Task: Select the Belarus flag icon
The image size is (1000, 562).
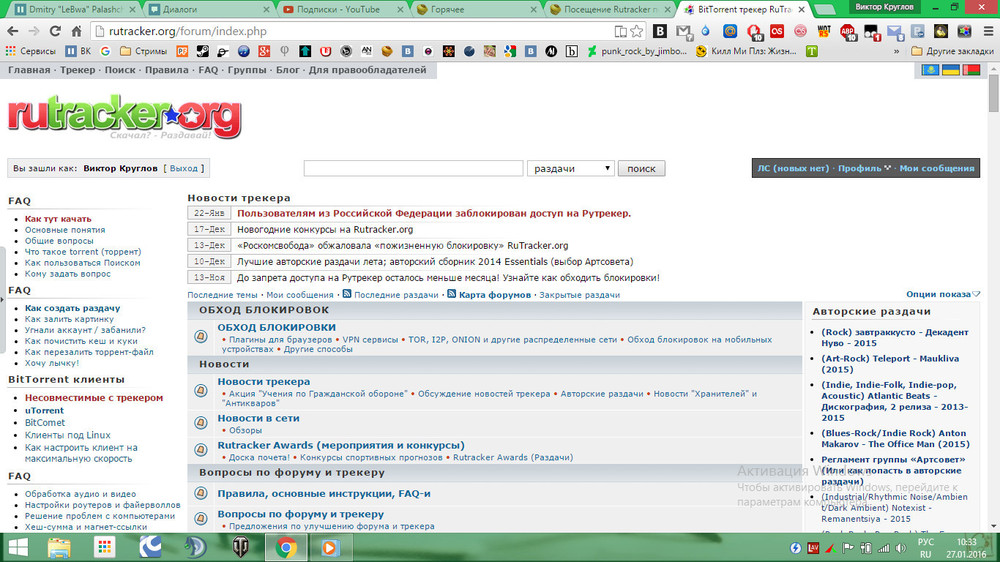Action: point(971,70)
